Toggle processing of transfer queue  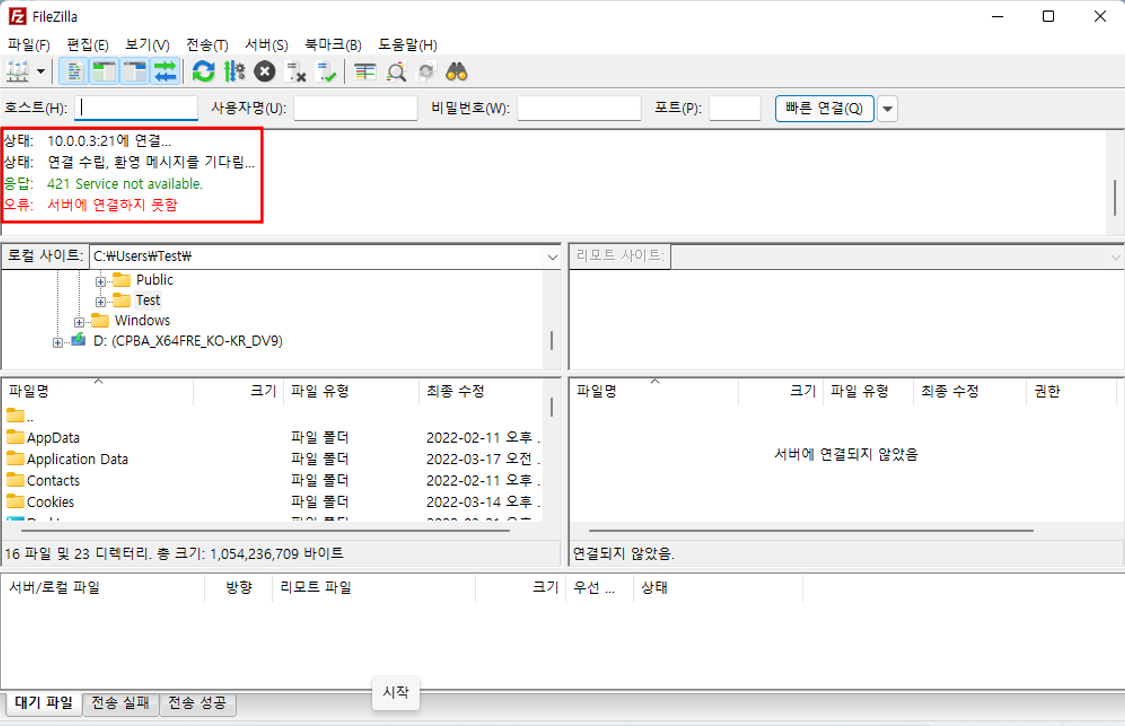click(x=235, y=72)
